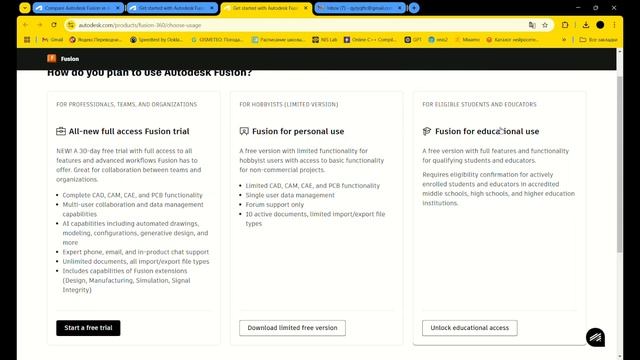The height and width of the screenshot is (360, 640).
Task: Open the NIS Lab bookmark
Action: pos(325,40)
